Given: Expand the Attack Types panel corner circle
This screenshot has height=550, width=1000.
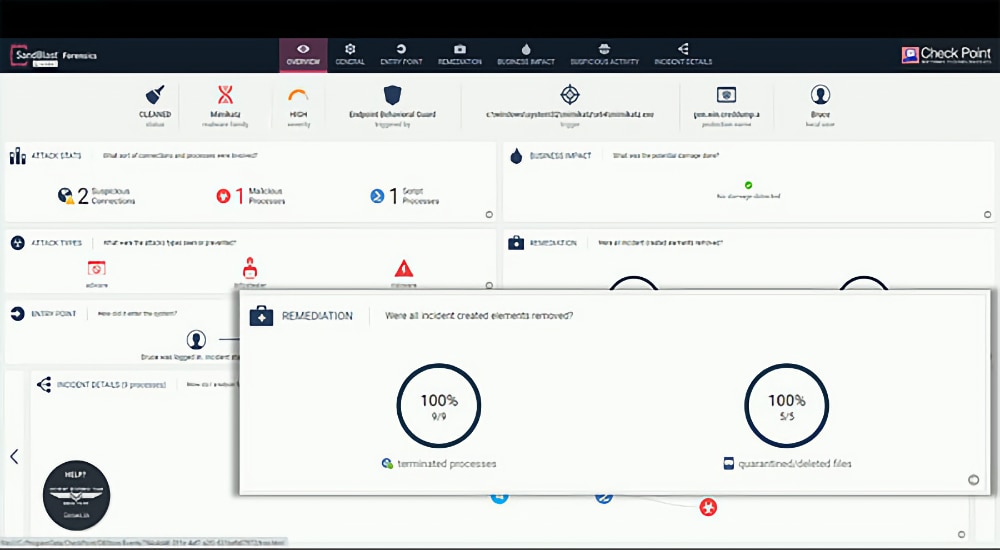Looking at the screenshot, I should point(489,286).
